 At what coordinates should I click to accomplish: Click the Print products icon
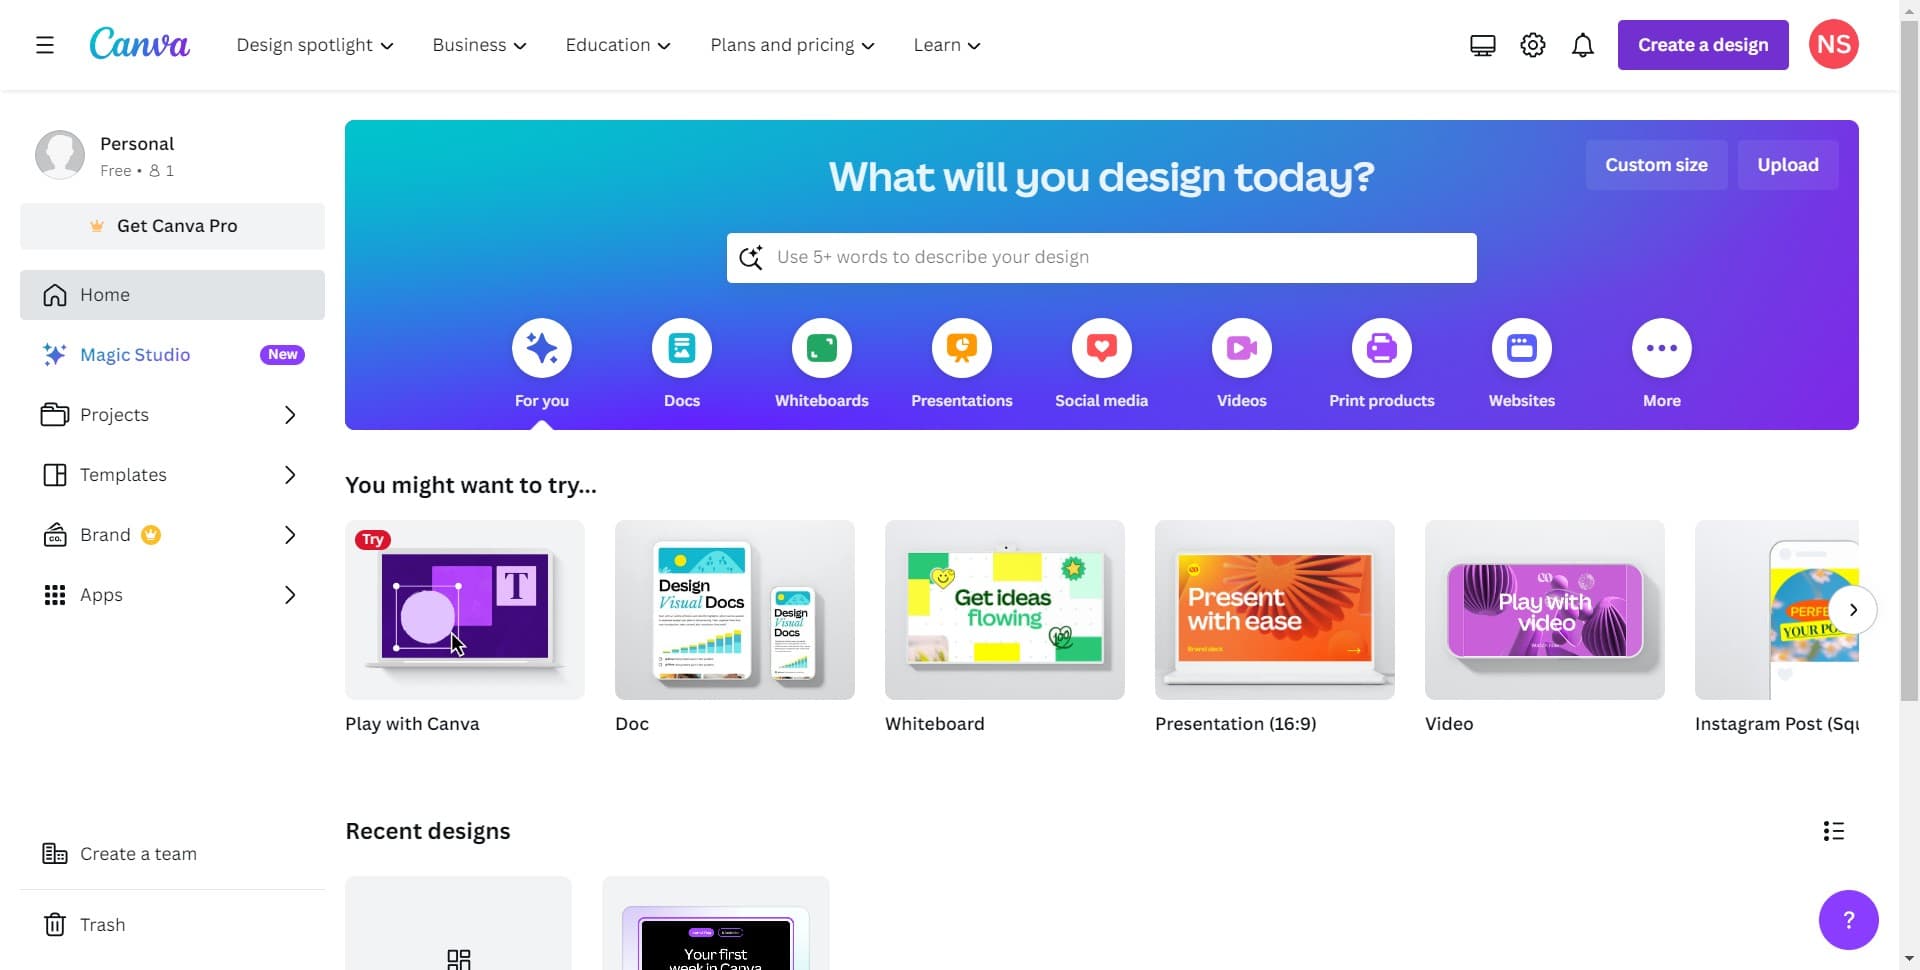coord(1381,347)
